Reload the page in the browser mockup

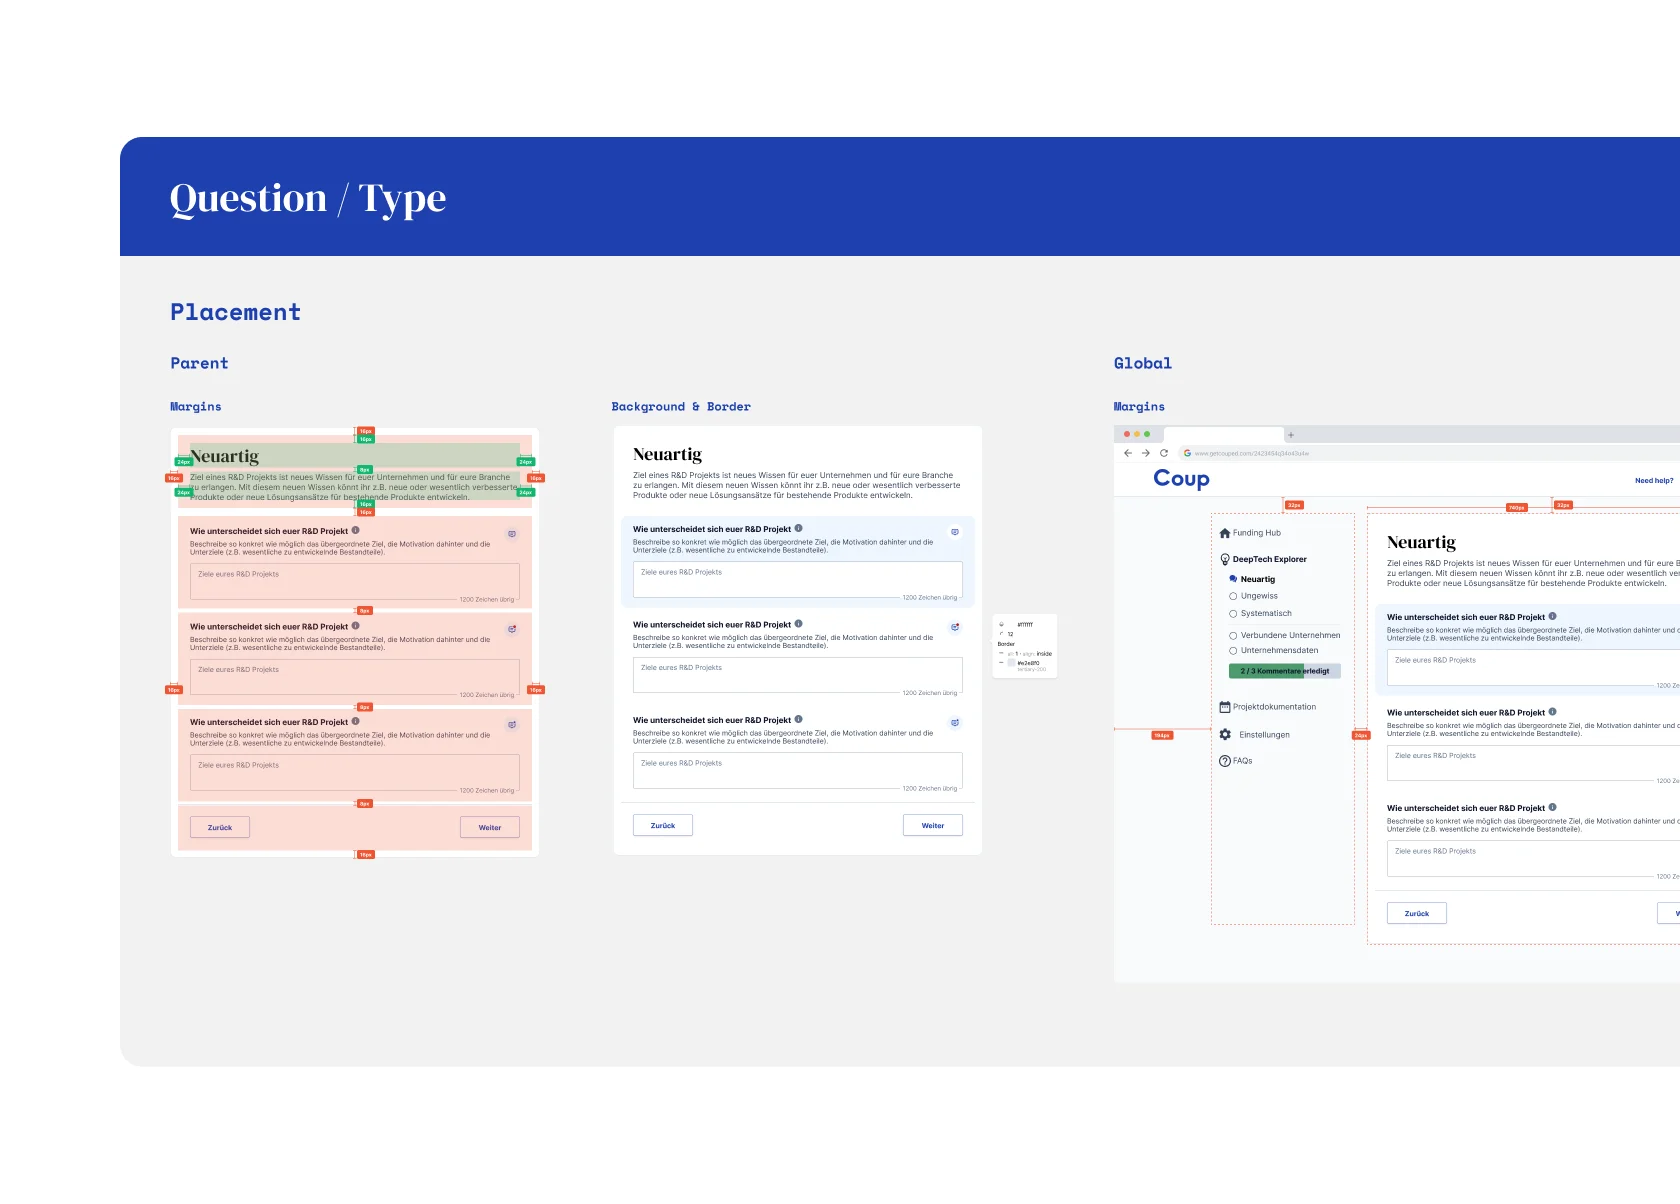pyautogui.click(x=1164, y=453)
